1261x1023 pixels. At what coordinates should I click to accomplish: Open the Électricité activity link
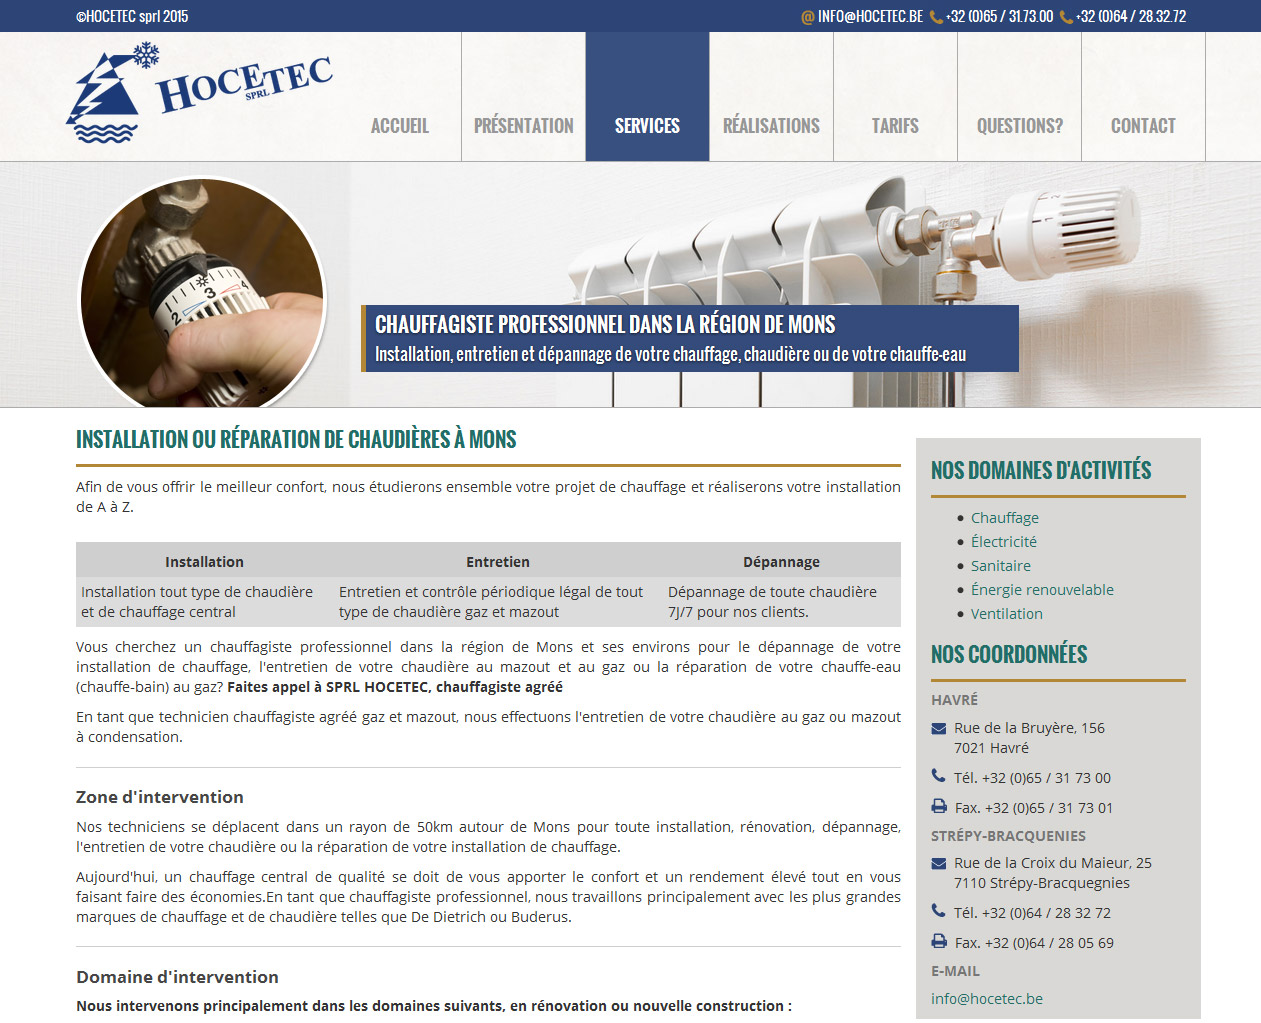click(1004, 542)
